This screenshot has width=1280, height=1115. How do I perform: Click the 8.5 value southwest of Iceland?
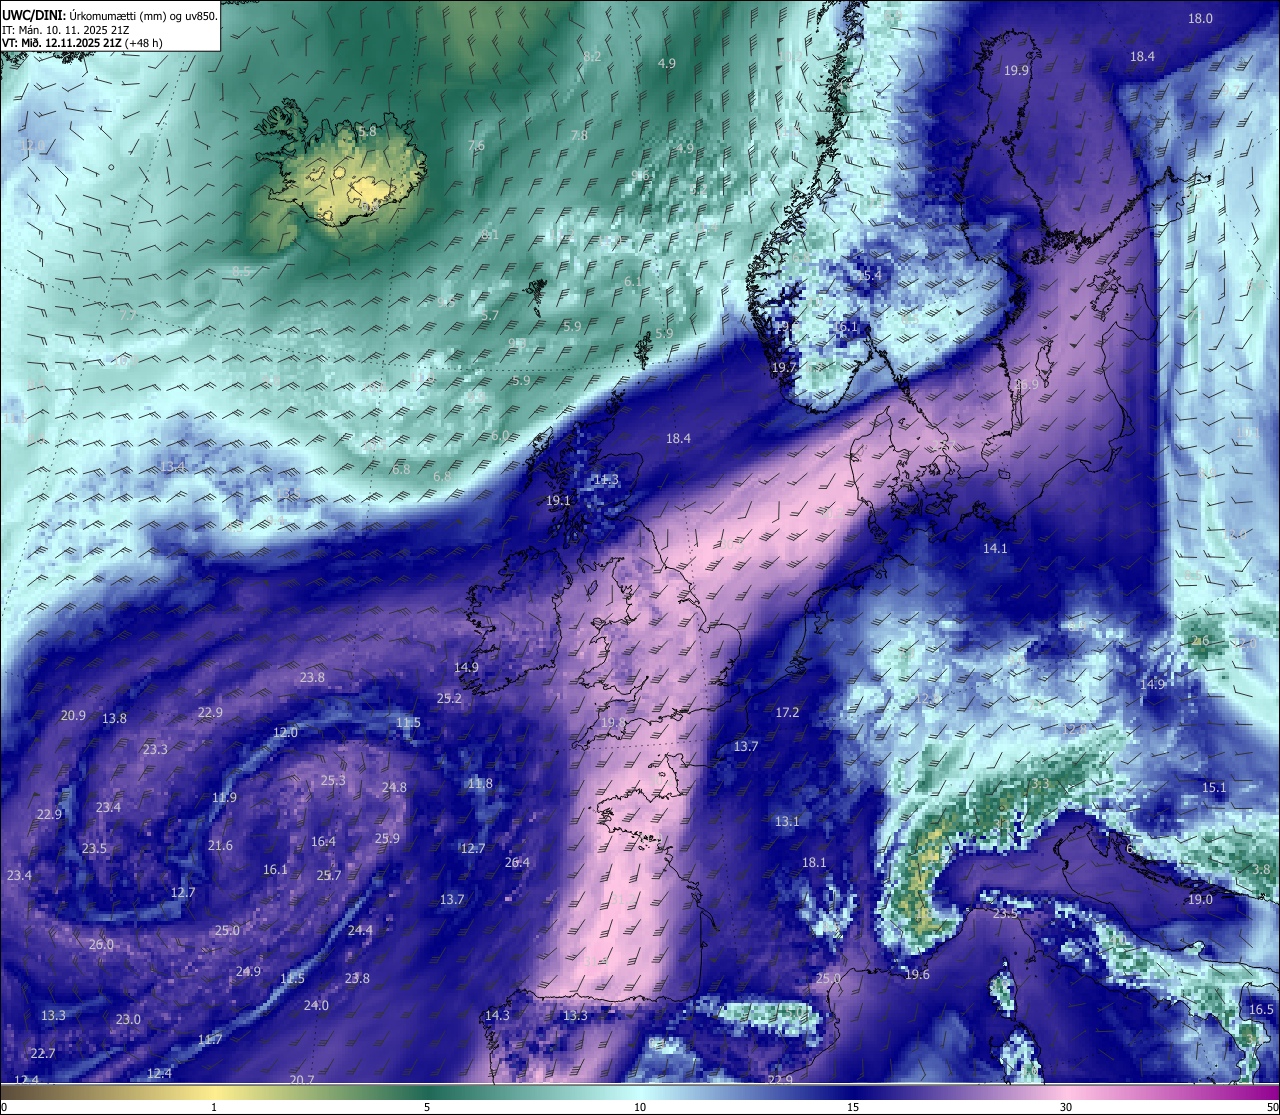pos(241,271)
